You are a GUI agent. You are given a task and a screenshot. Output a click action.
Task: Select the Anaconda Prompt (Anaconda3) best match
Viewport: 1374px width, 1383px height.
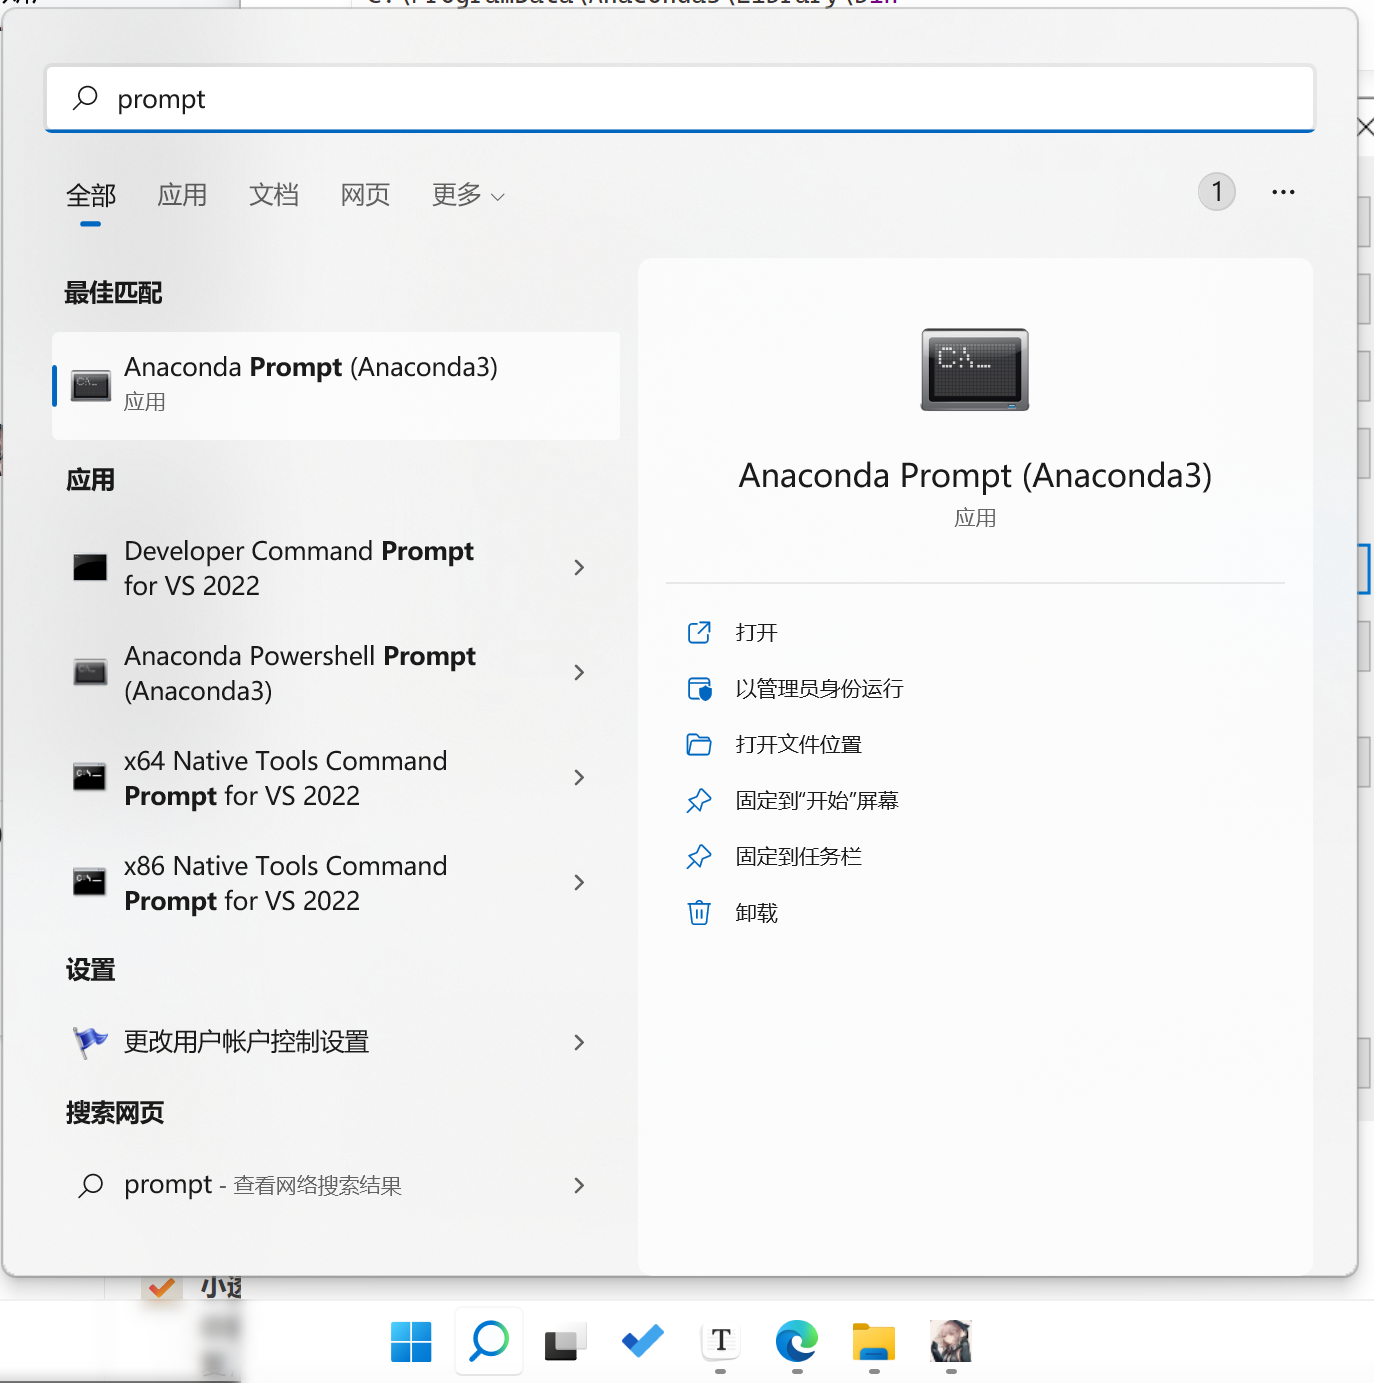click(336, 385)
